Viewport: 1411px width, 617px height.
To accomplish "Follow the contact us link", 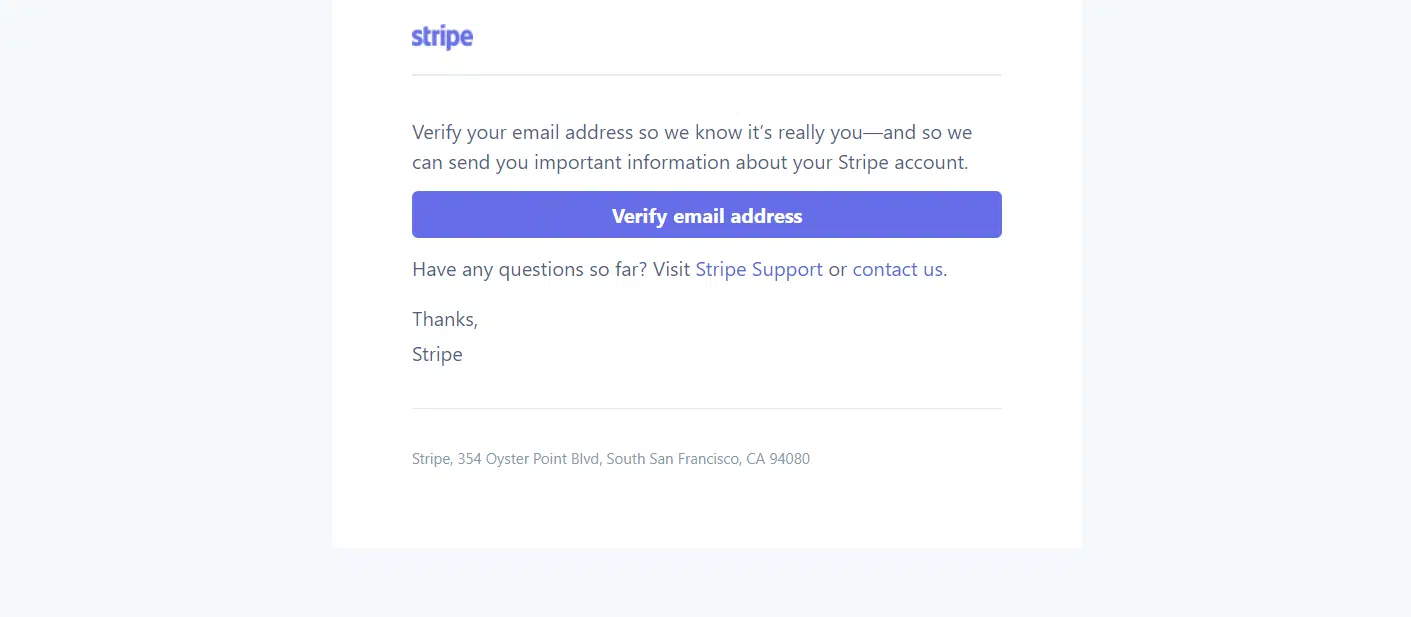I will [x=897, y=269].
